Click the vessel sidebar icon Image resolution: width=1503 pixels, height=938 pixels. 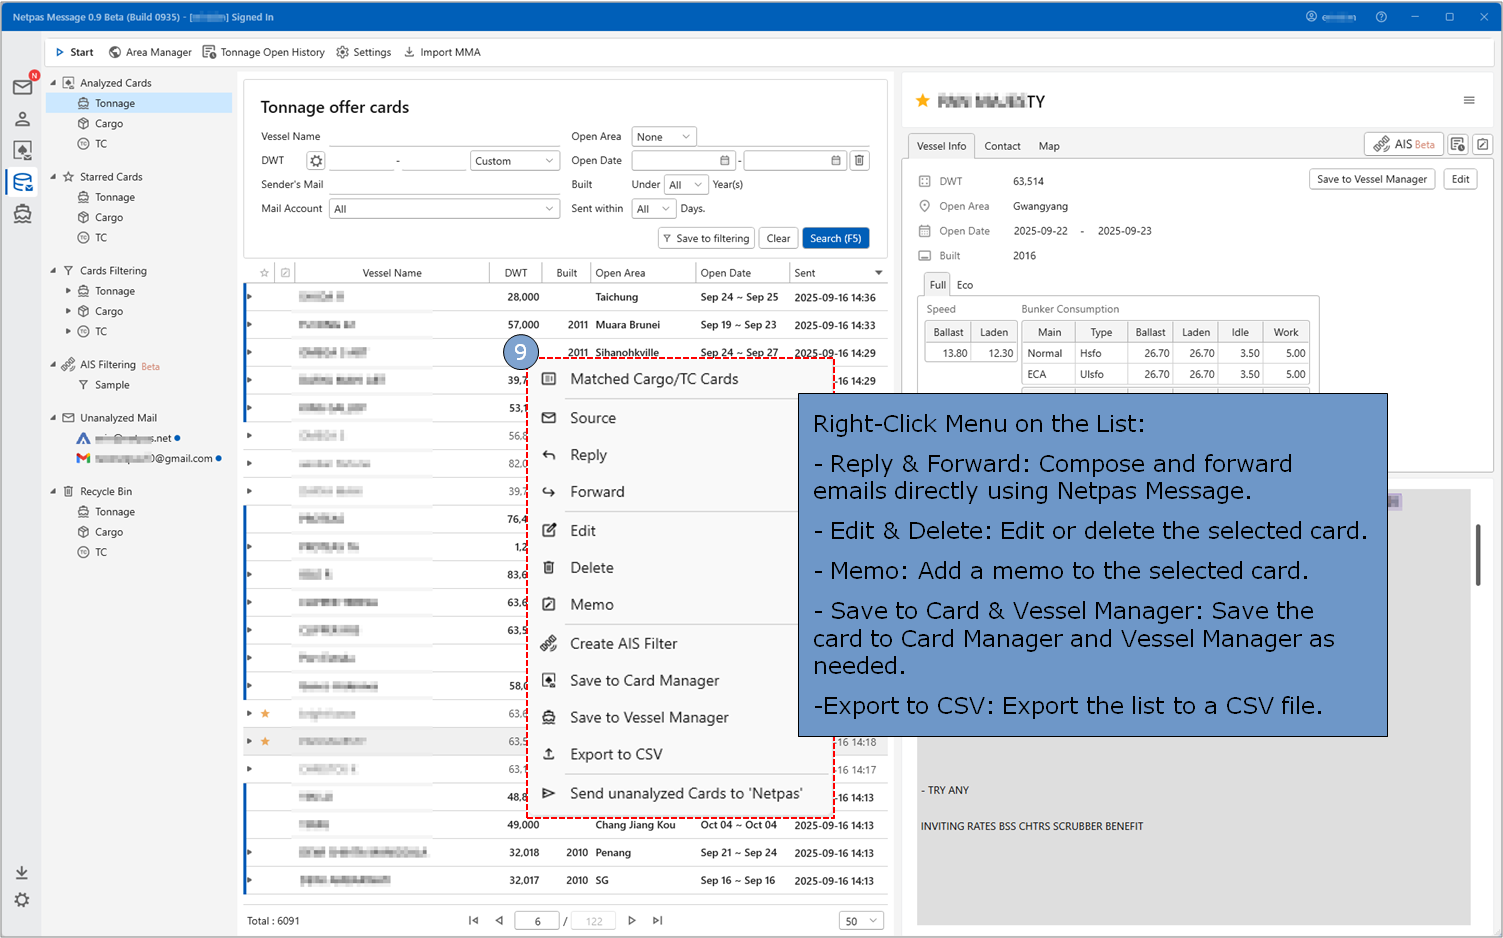(22, 214)
